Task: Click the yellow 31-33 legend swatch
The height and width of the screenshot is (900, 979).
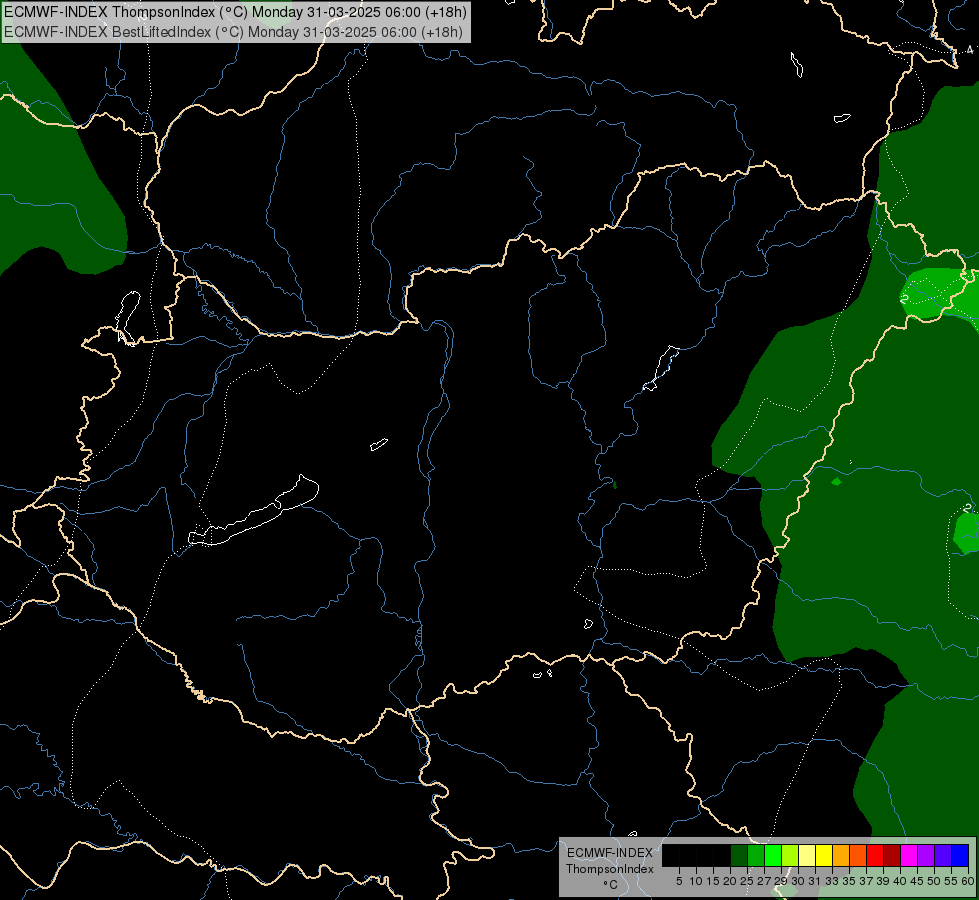Action: [x=824, y=855]
